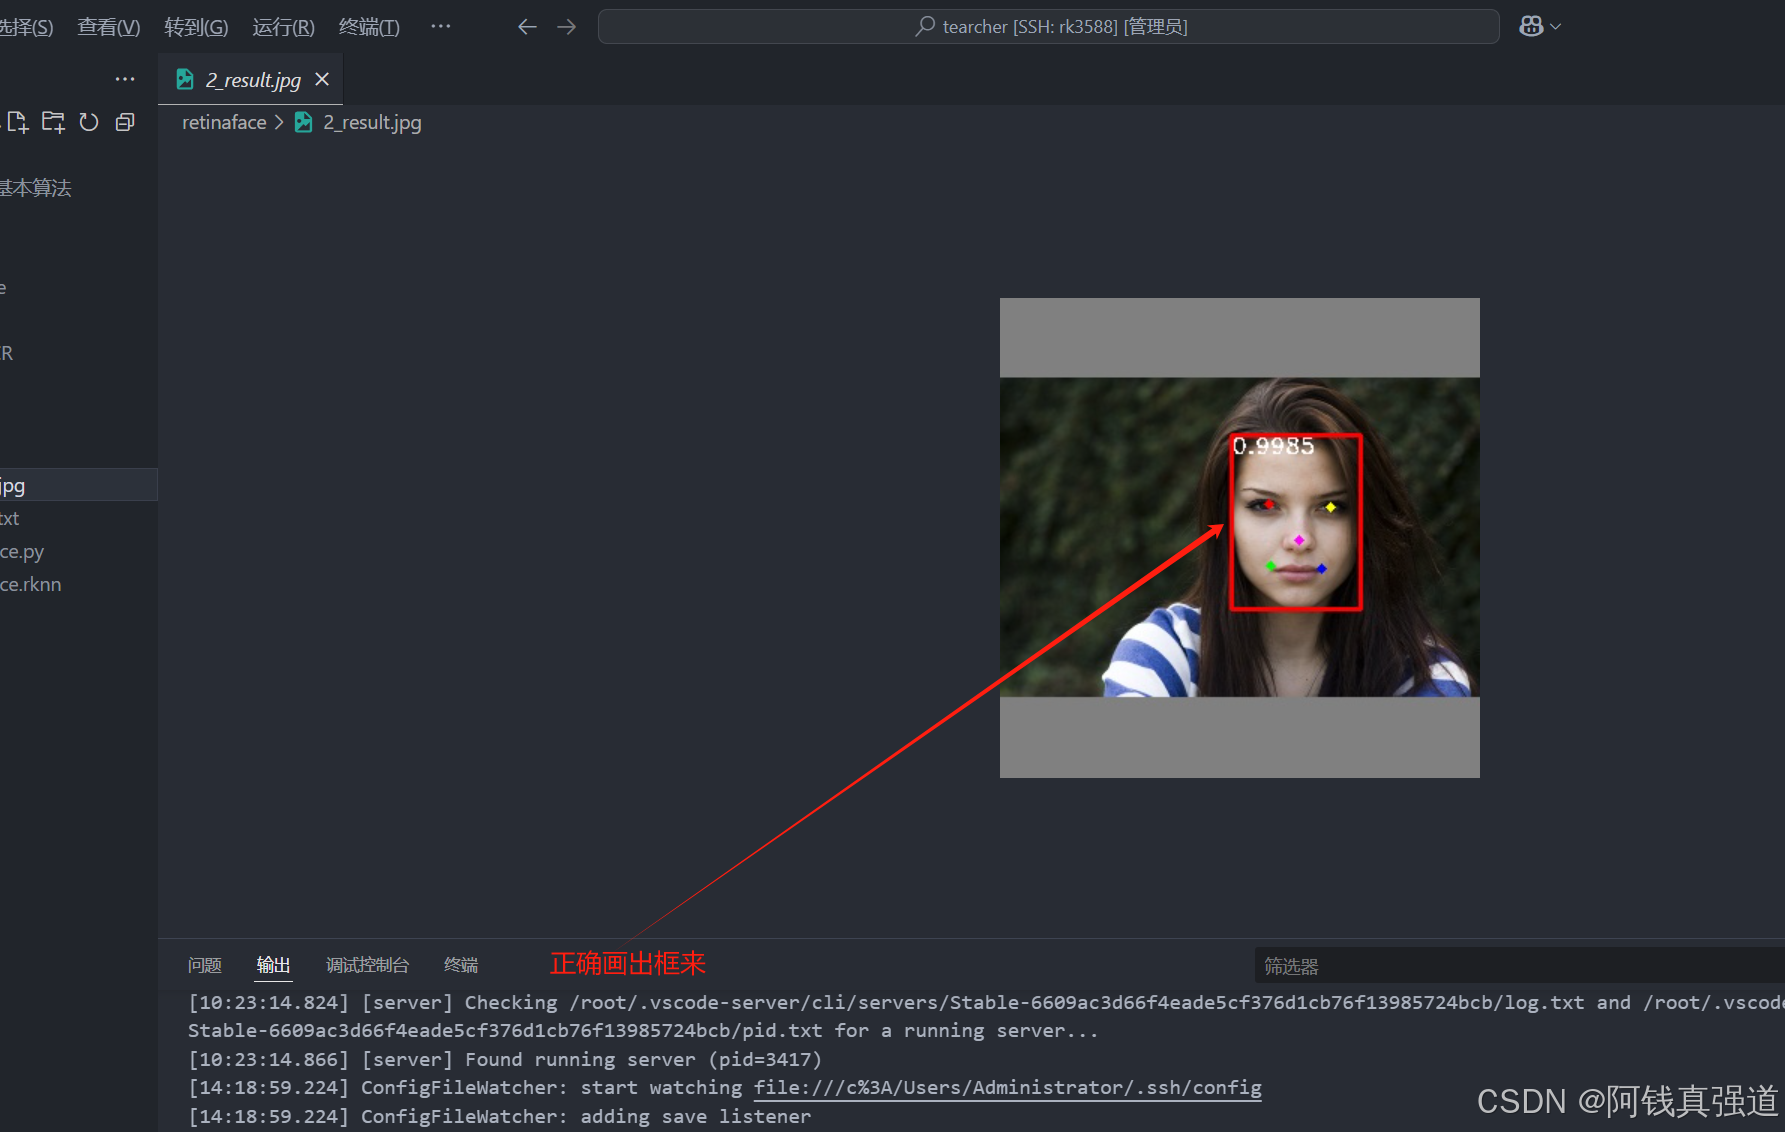The image size is (1785, 1132).
Task: Switch to the 输出 panel tab
Action: point(273,965)
